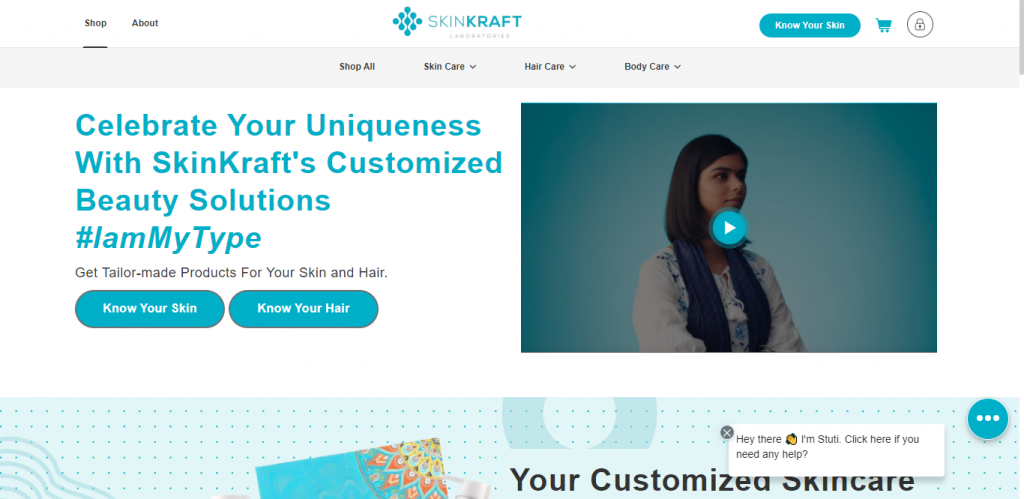Click the #IamMyType hashtag heading
Image resolution: width=1024 pixels, height=499 pixels.
click(168, 238)
